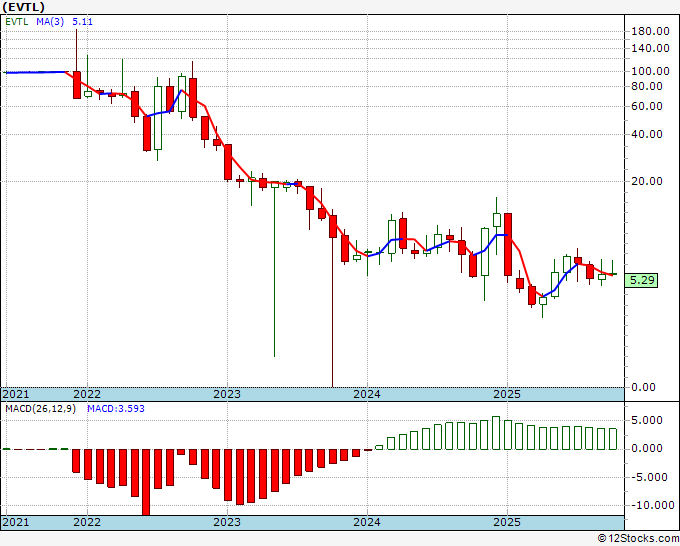Select the 100.00 price axis label
680x546 pixels.
pyautogui.click(x=650, y=71)
